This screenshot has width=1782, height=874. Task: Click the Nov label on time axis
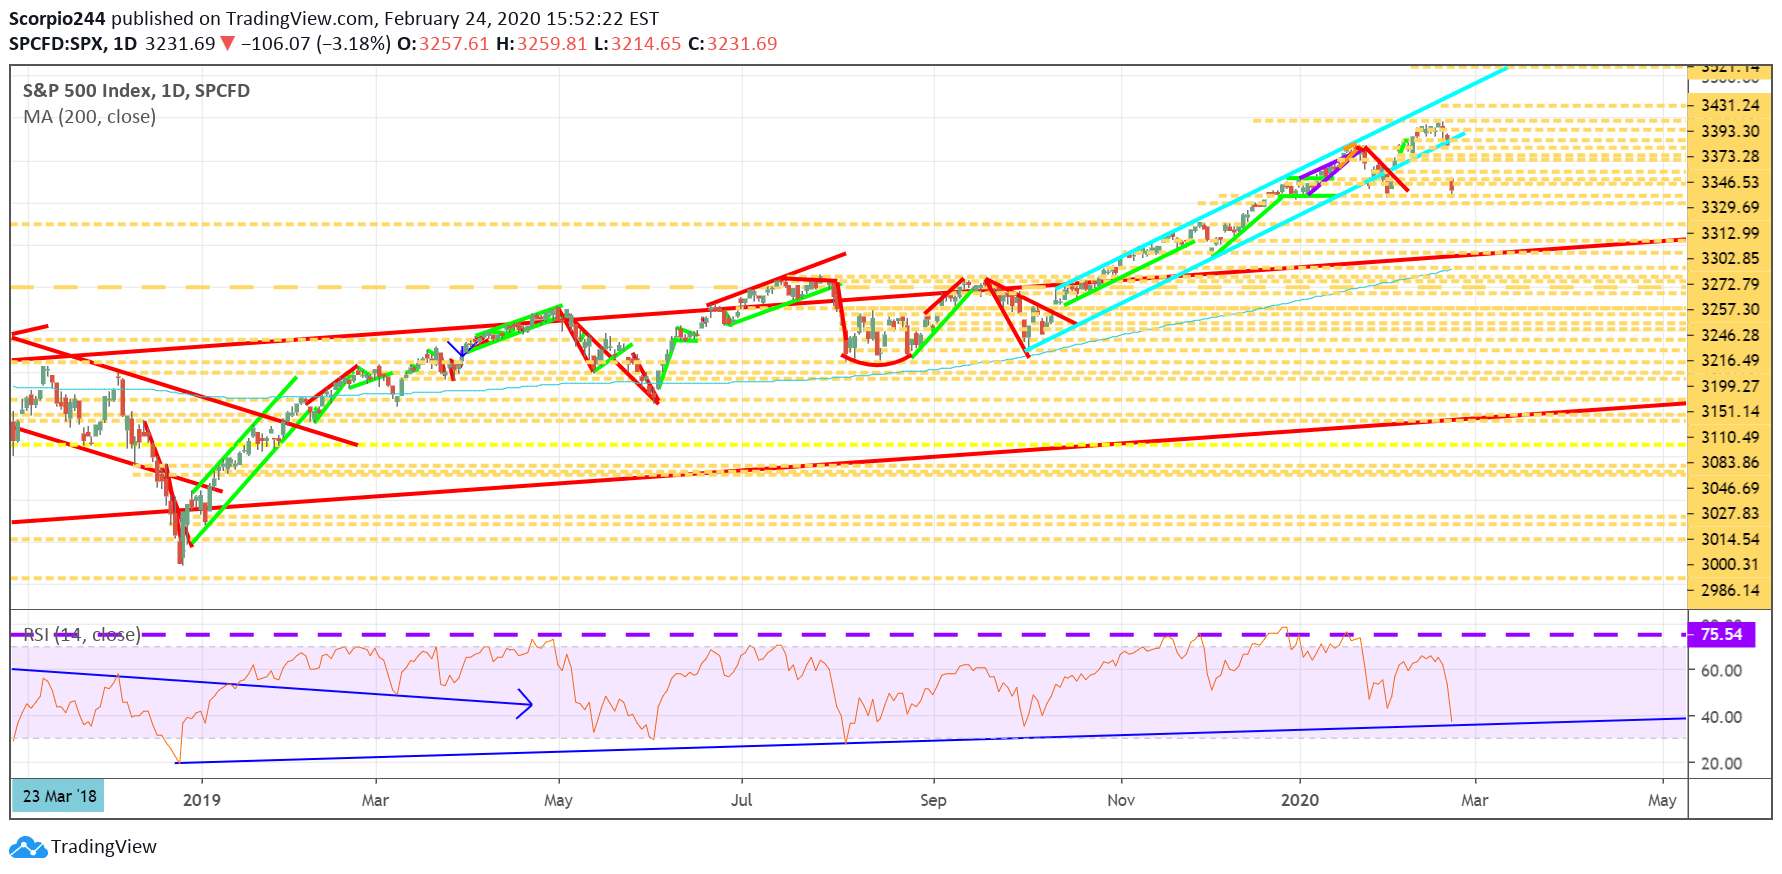point(1121,800)
